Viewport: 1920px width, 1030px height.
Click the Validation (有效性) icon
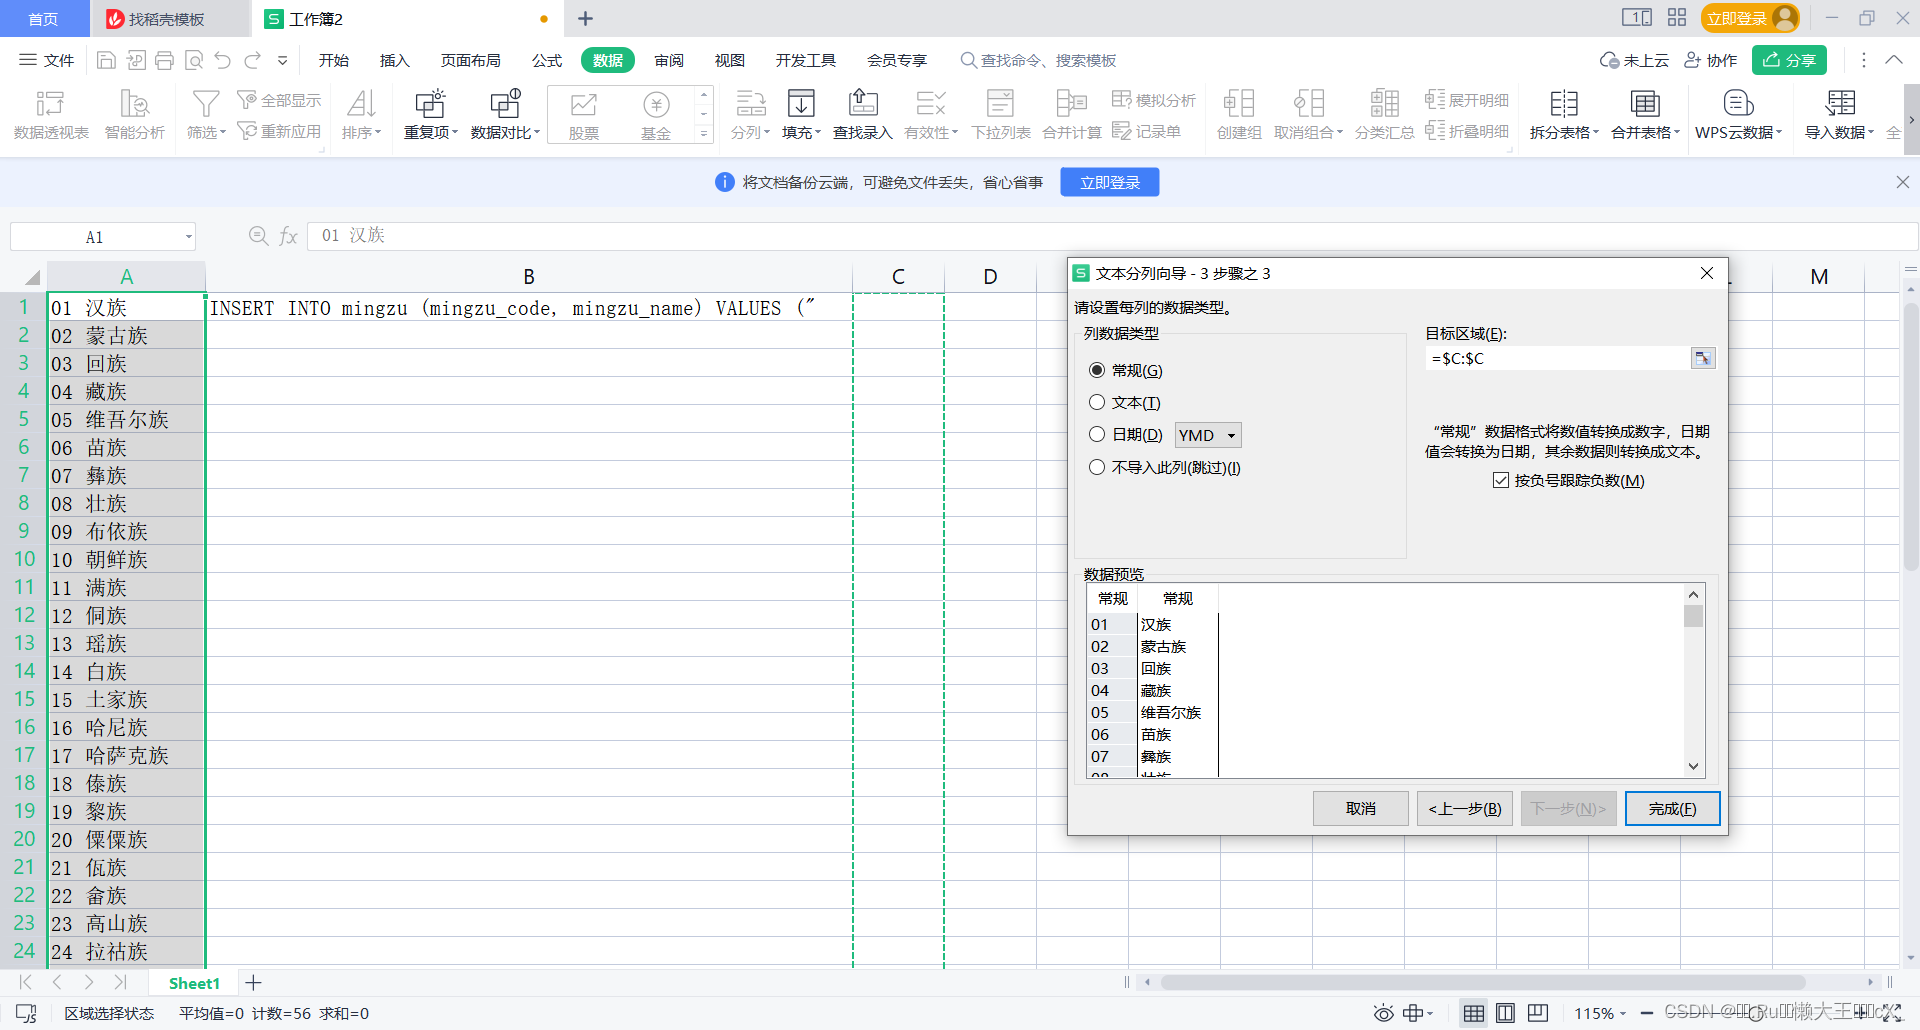coord(930,104)
